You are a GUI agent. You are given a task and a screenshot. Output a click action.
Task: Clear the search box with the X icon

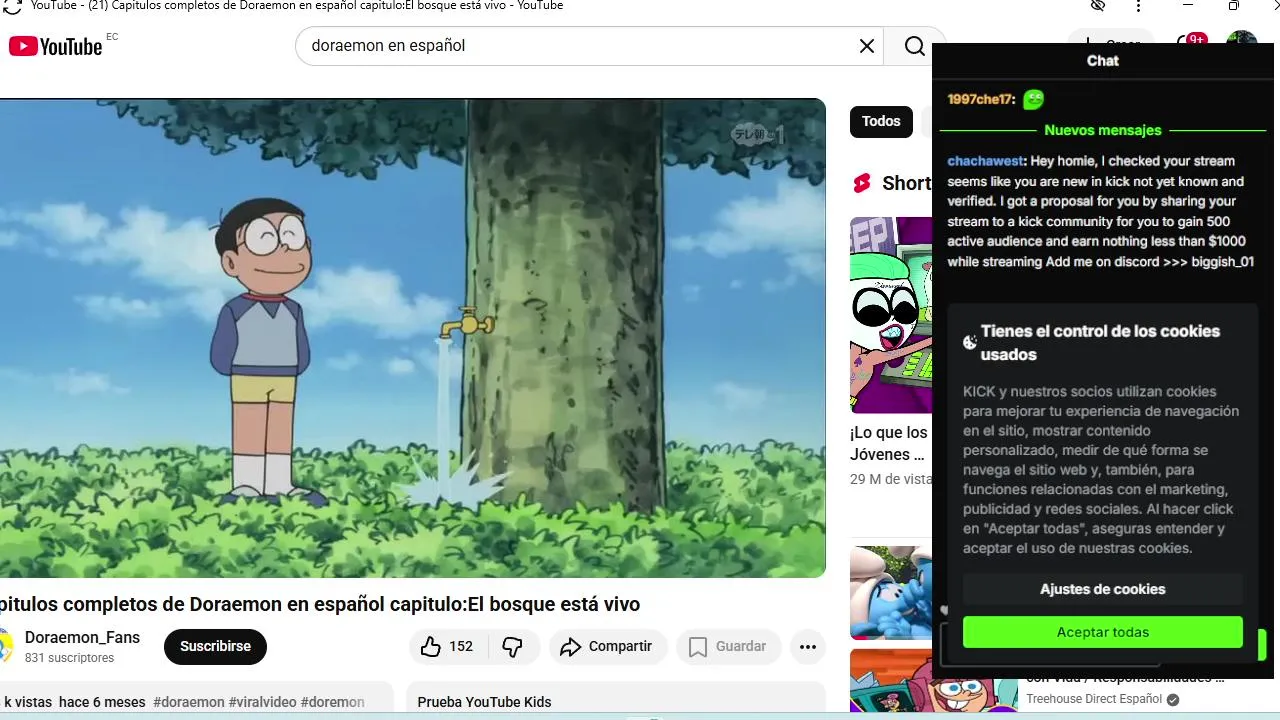(867, 46)
